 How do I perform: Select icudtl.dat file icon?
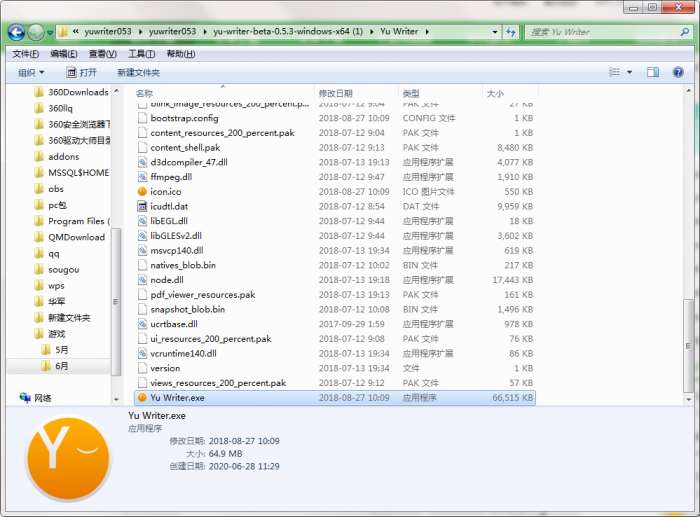point(142,206)
